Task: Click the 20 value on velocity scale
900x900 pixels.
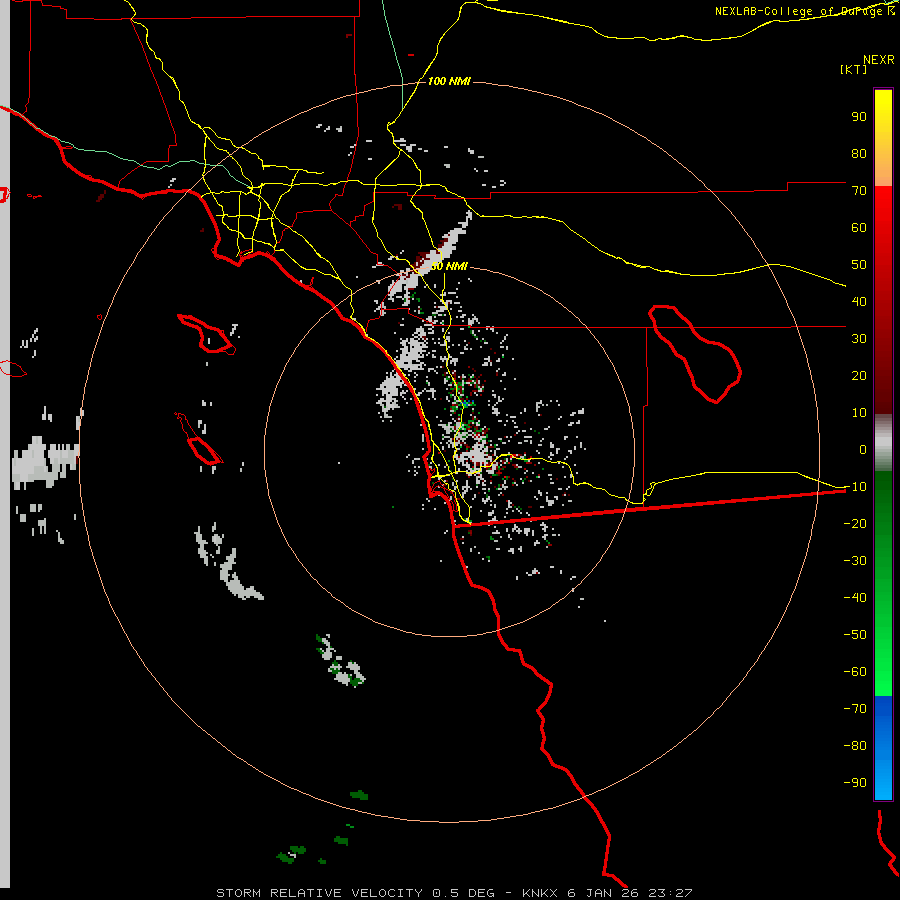Action: coord(859,375)
